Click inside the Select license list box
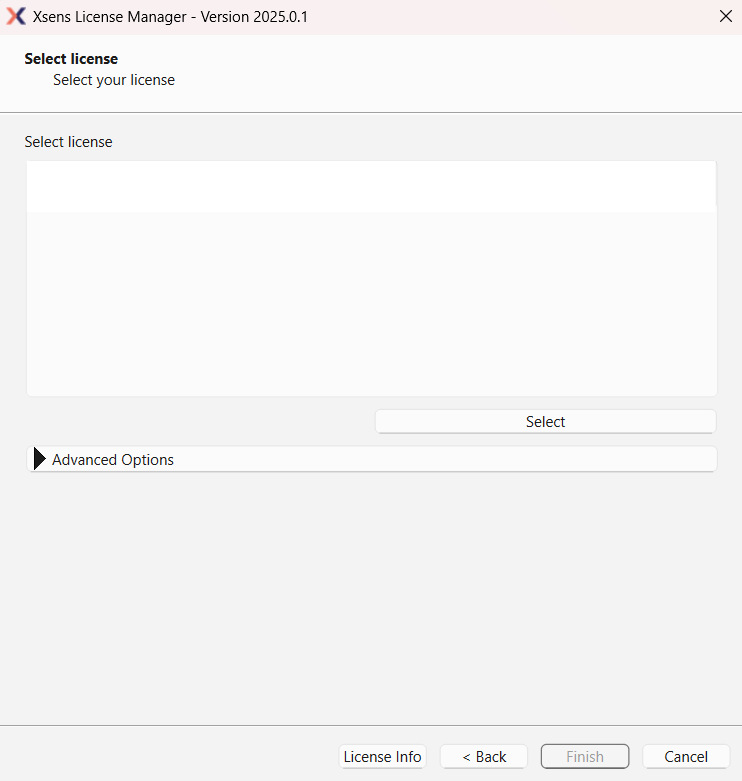This screenshot has width=742, height=781. pos(371,278)
